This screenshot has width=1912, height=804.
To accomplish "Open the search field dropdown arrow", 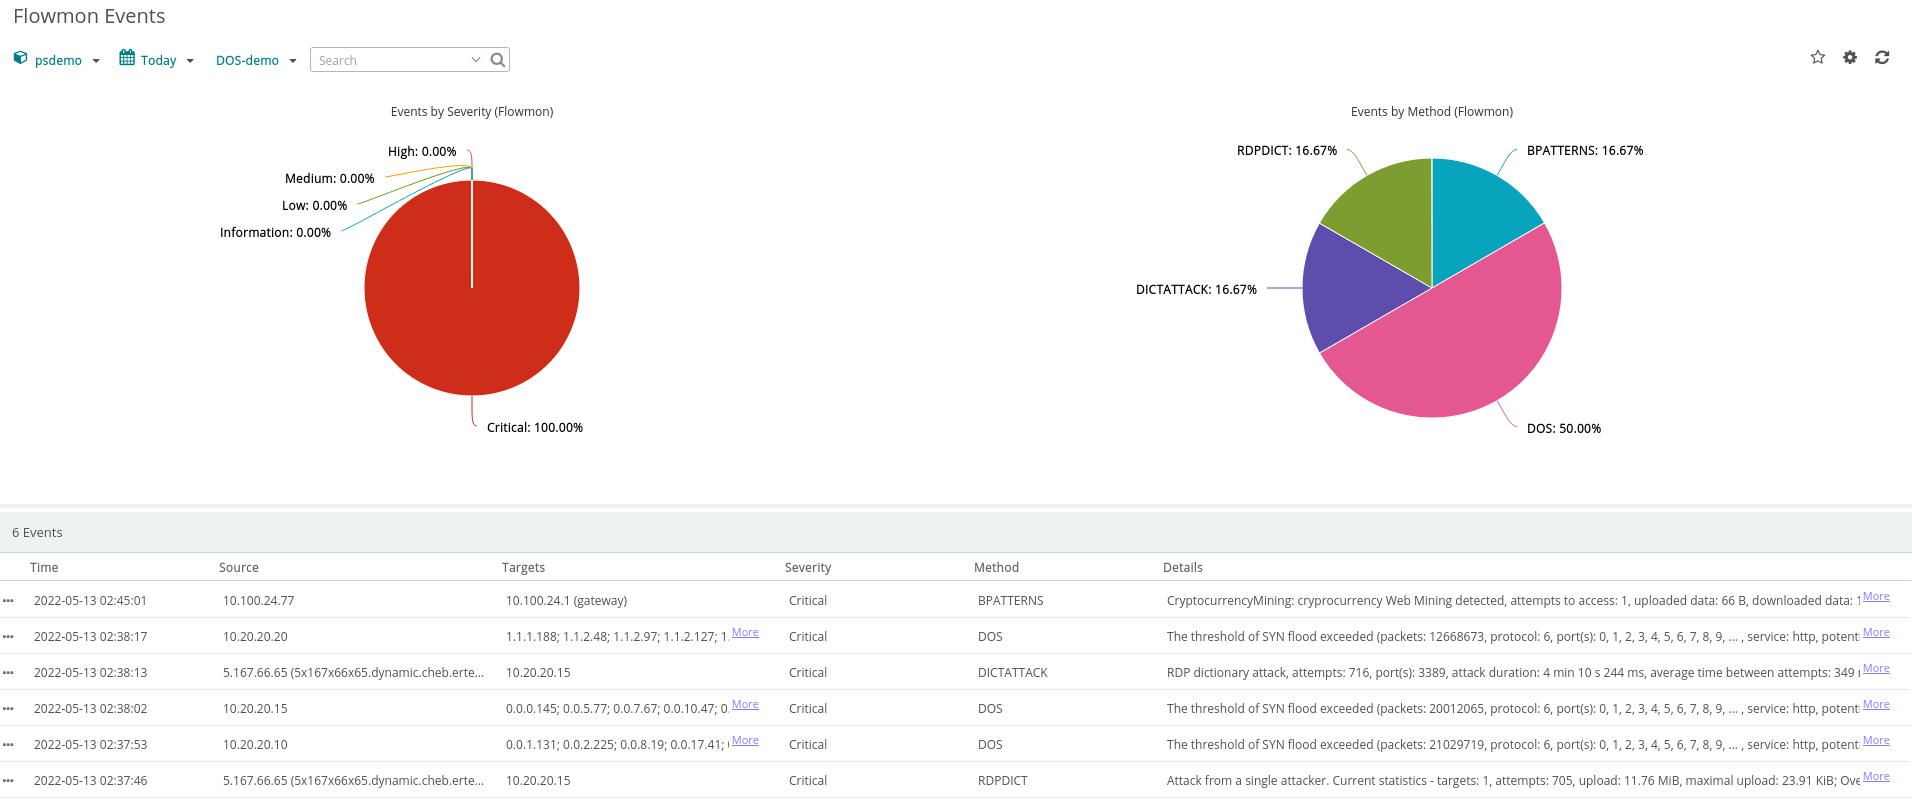I will [x=475, y=60].
